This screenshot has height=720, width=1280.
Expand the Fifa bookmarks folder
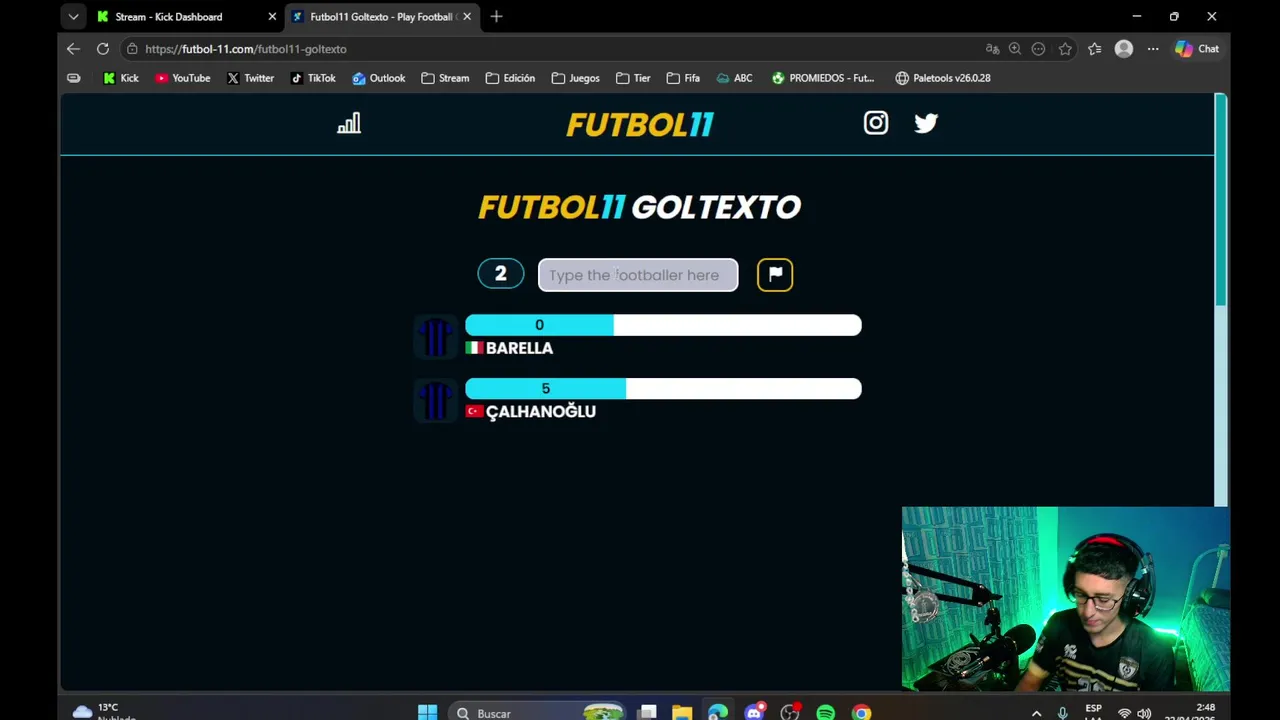[683, 78]
